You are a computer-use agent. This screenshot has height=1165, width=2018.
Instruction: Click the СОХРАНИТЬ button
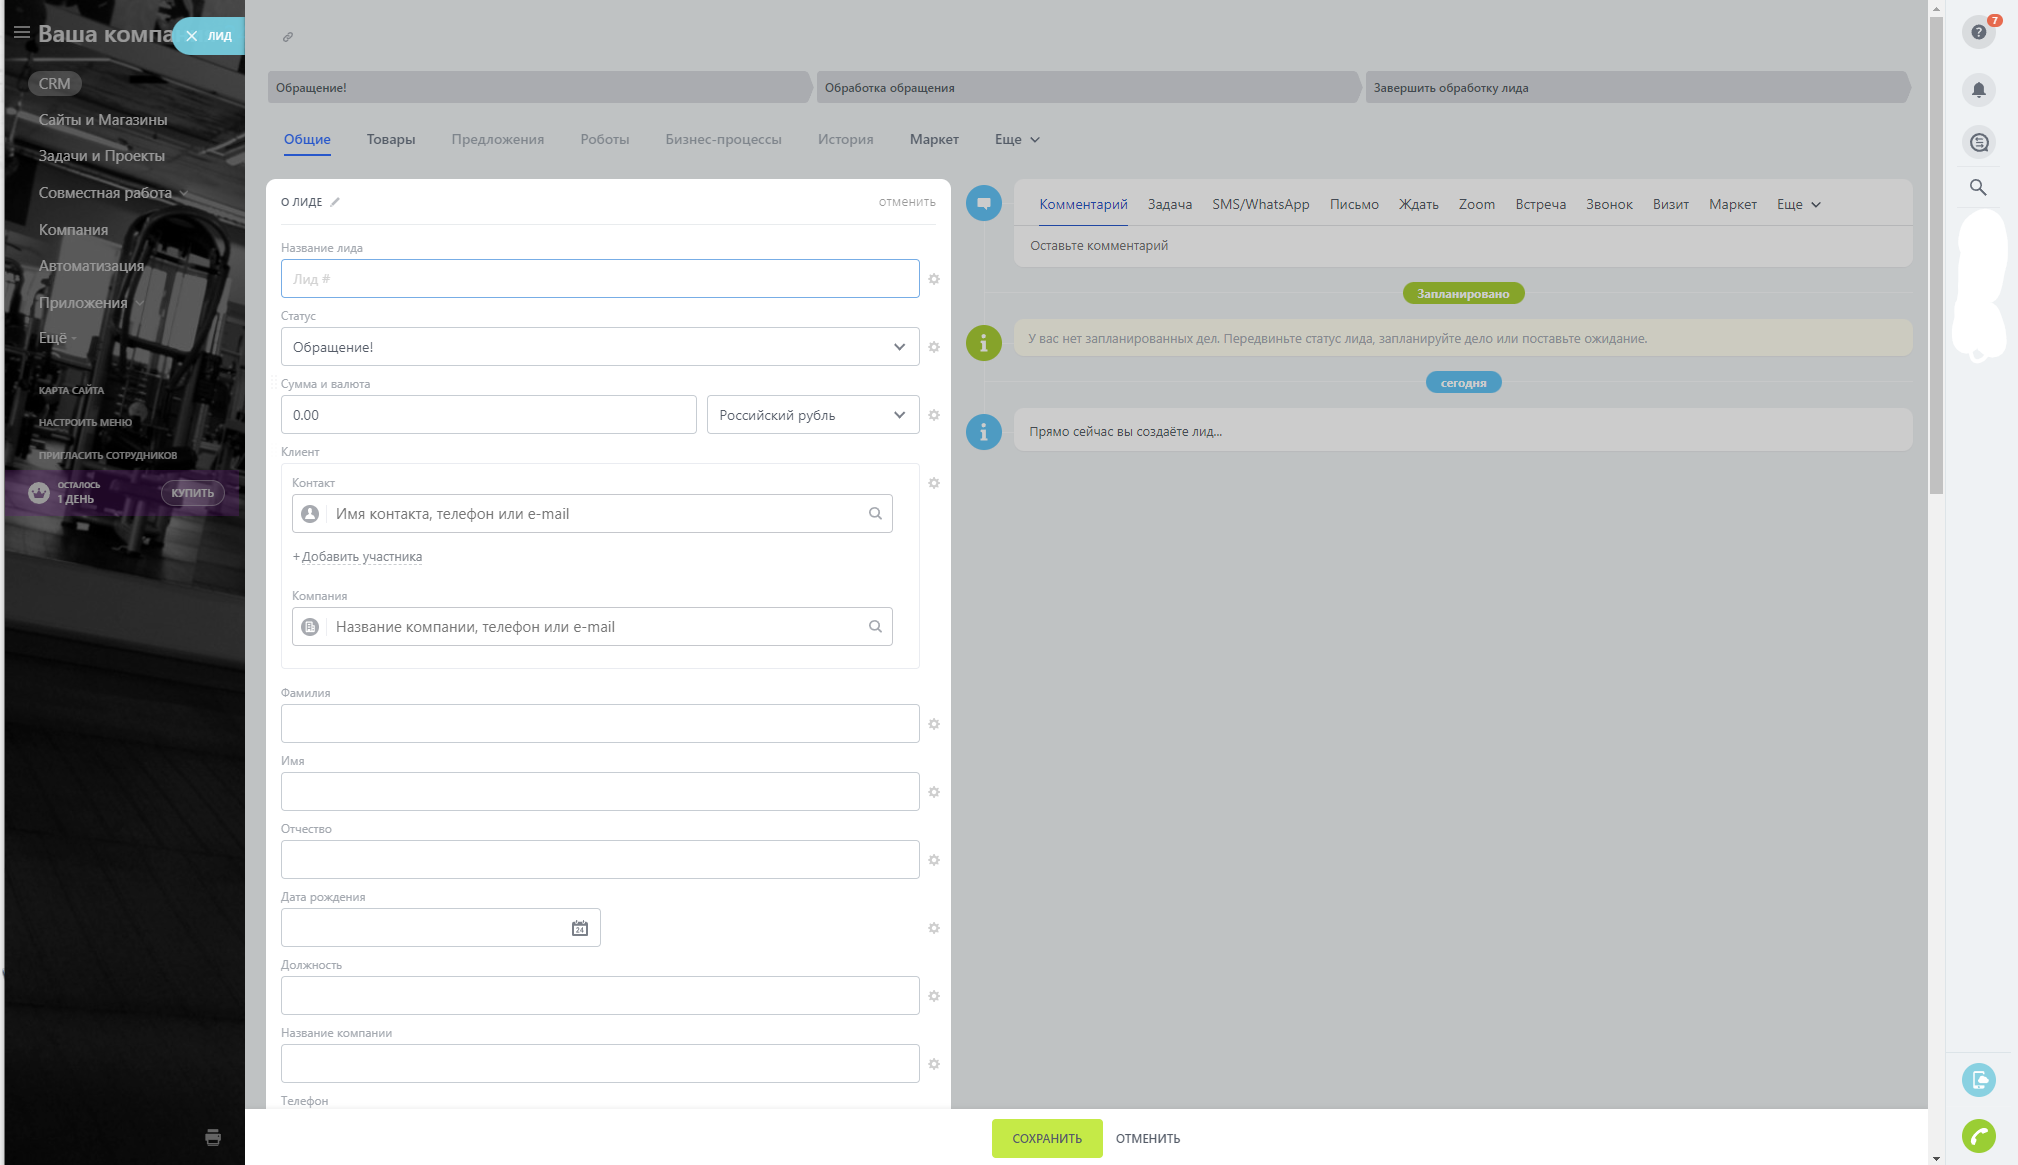[x=1046, y=1138]
